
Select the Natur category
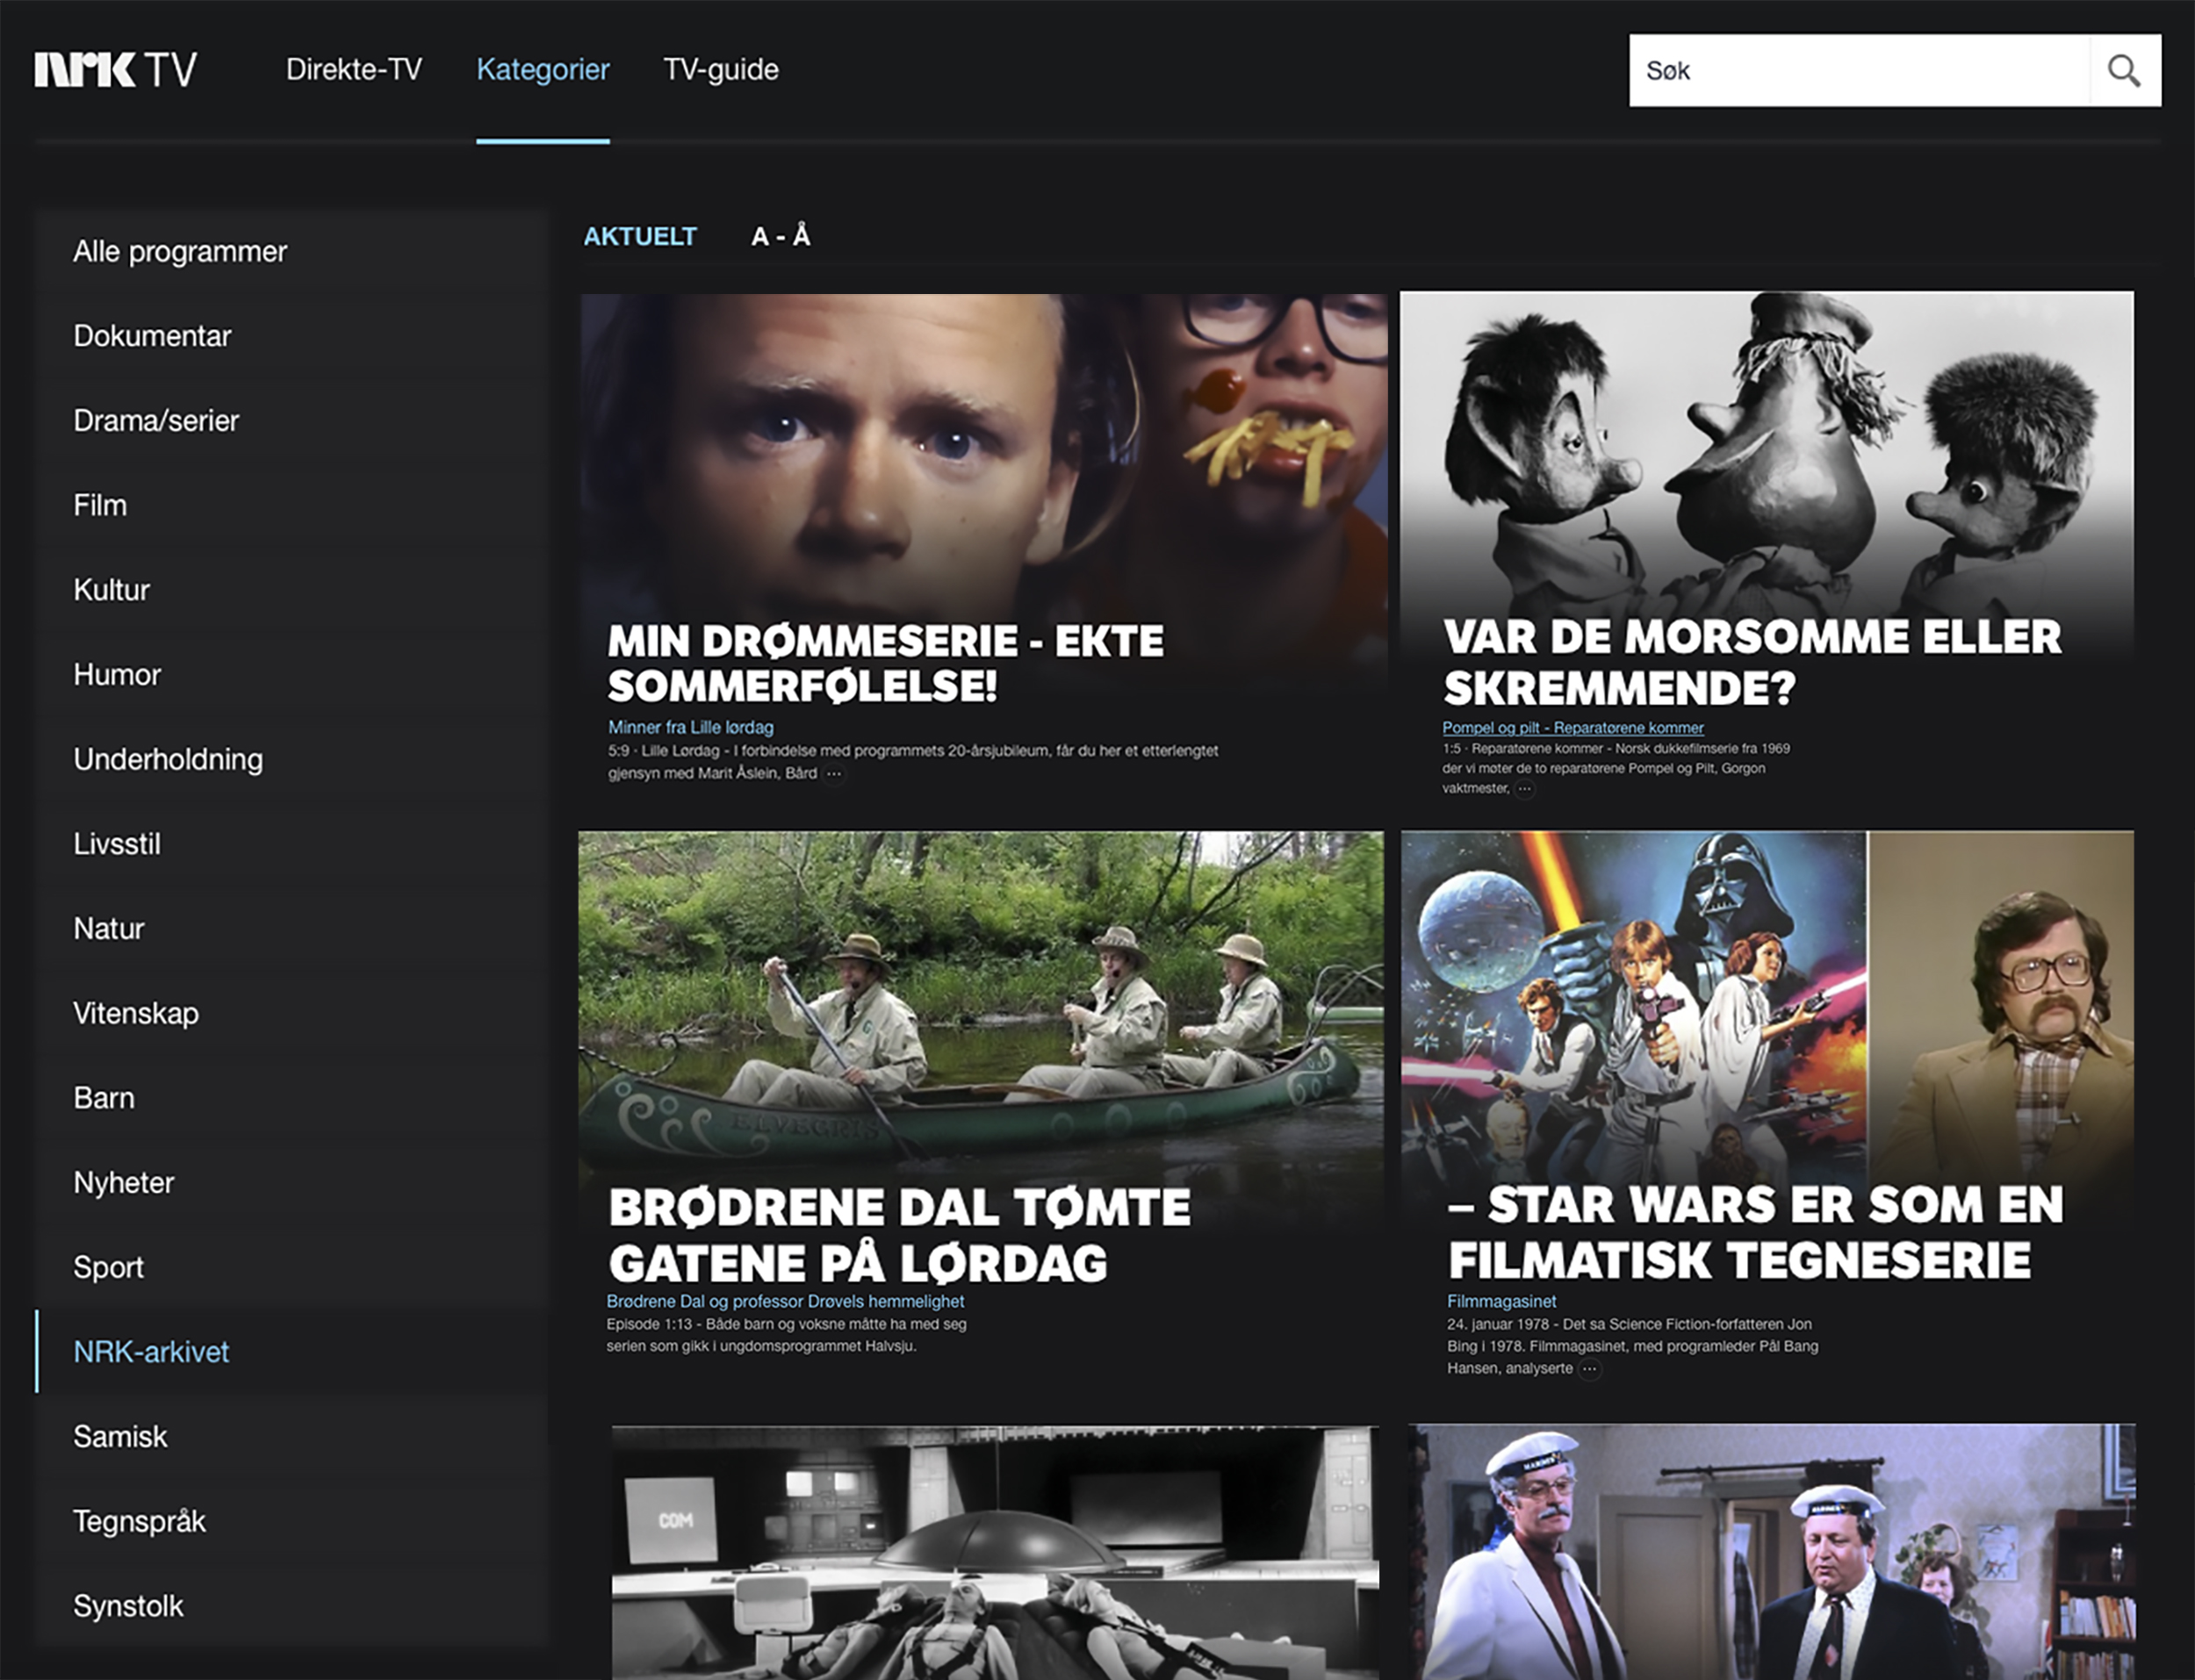[x=292, y=929]
